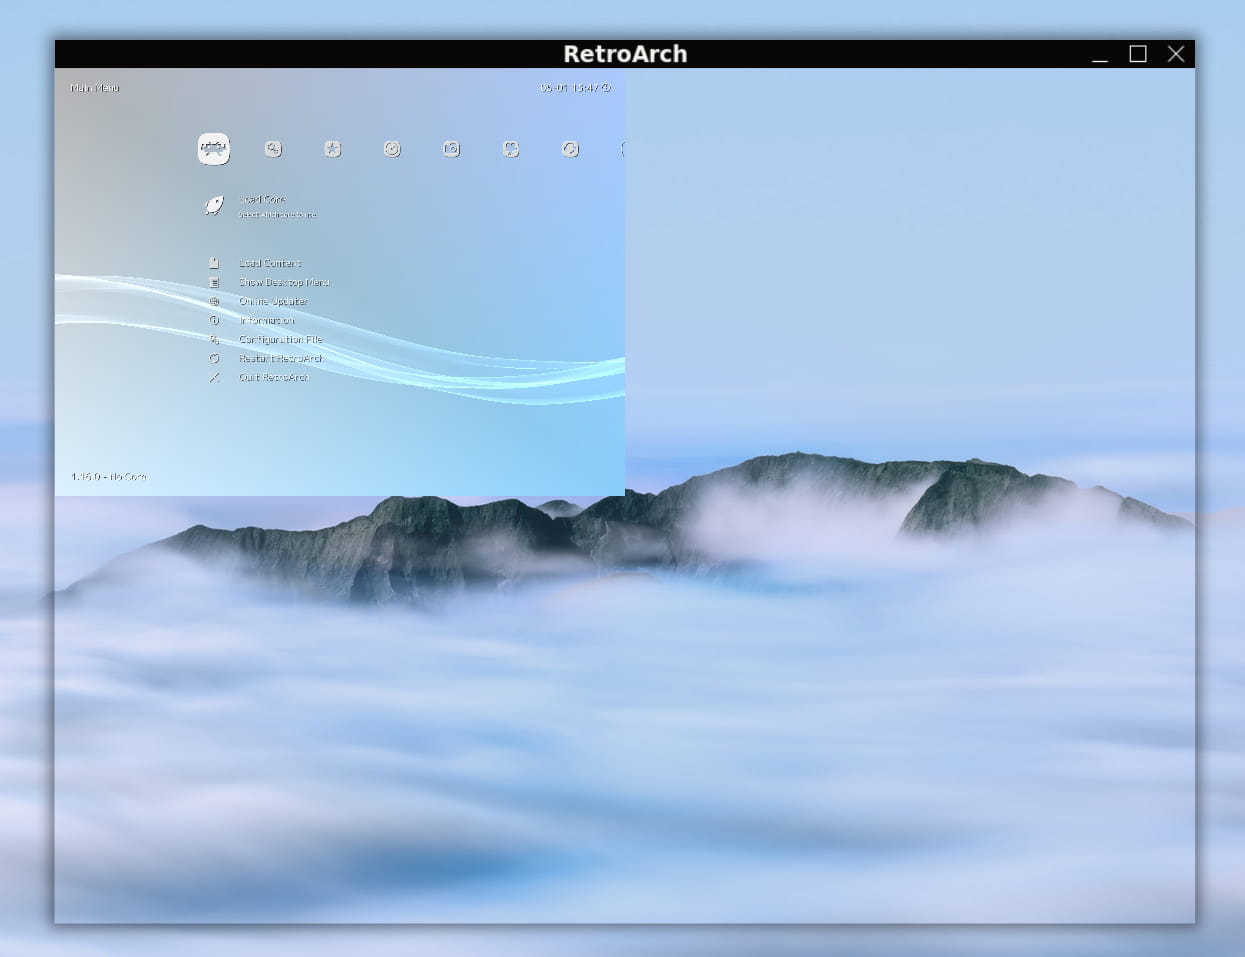Open the Images camera tab icon
The image size is (1245, 957).
coord(451,149)
